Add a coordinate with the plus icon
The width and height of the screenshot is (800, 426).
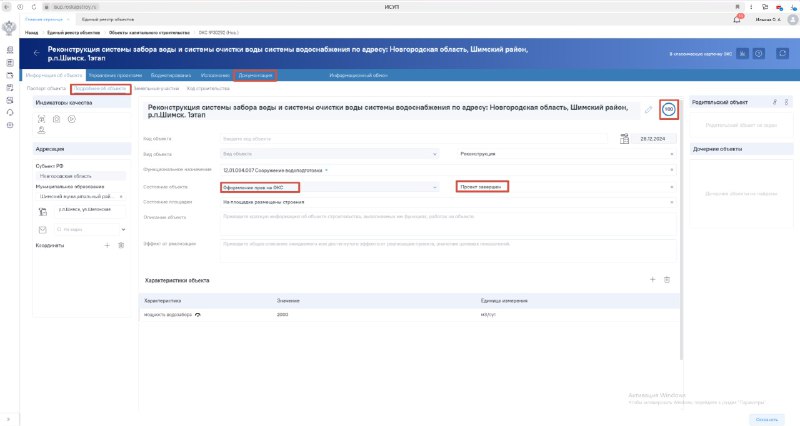[x=107, y=245]
